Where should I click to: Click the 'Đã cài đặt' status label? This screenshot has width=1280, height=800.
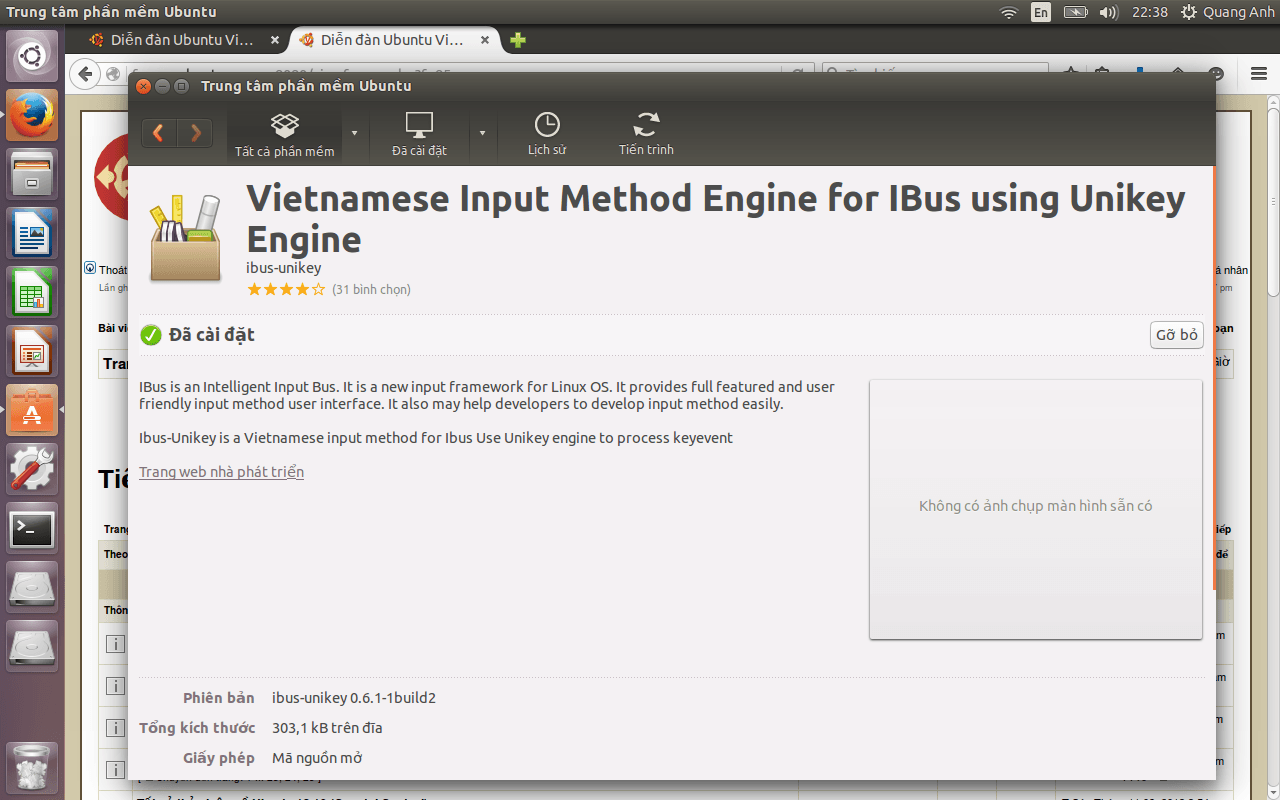pos(212,335)
